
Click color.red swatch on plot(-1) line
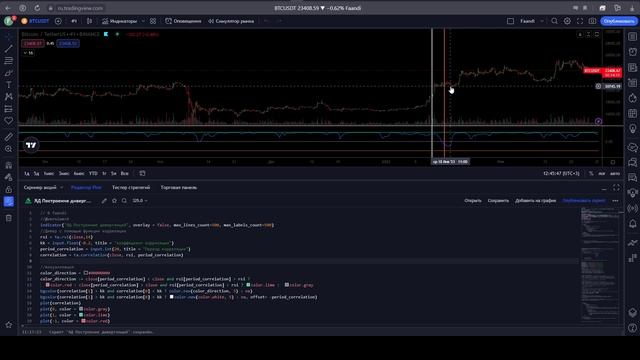83,321
